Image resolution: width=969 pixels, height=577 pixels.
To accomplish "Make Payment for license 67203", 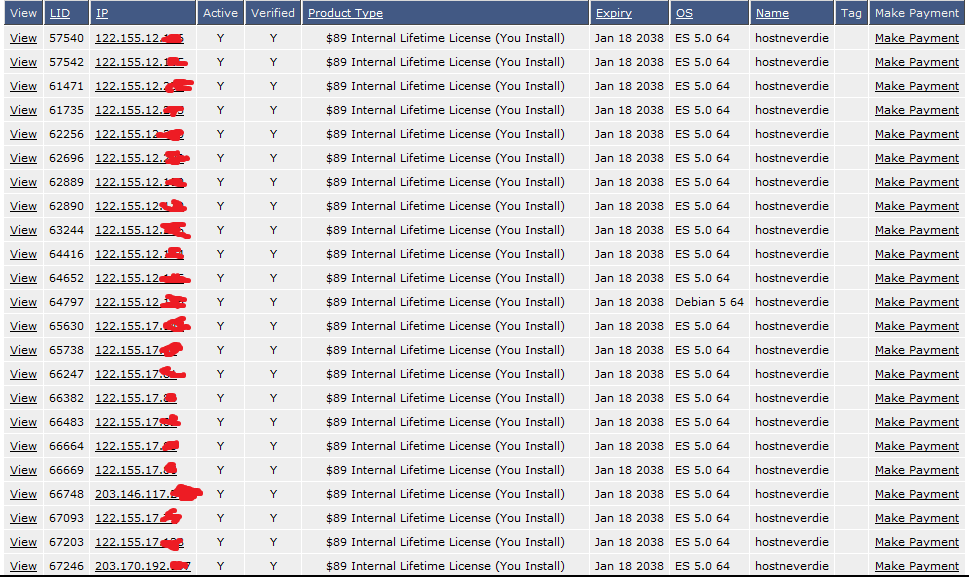I will click(916, 542).
